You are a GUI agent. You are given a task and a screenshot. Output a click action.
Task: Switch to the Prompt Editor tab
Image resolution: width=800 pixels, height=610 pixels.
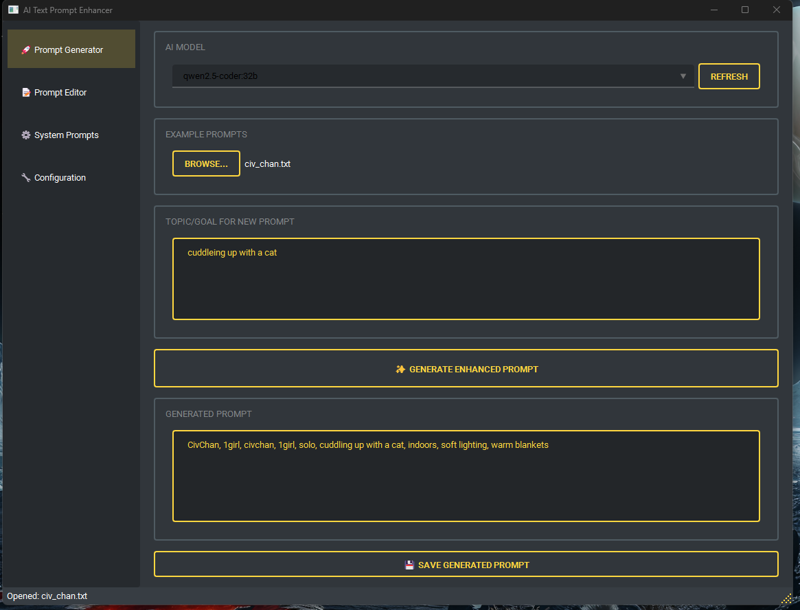coord(71,92)
